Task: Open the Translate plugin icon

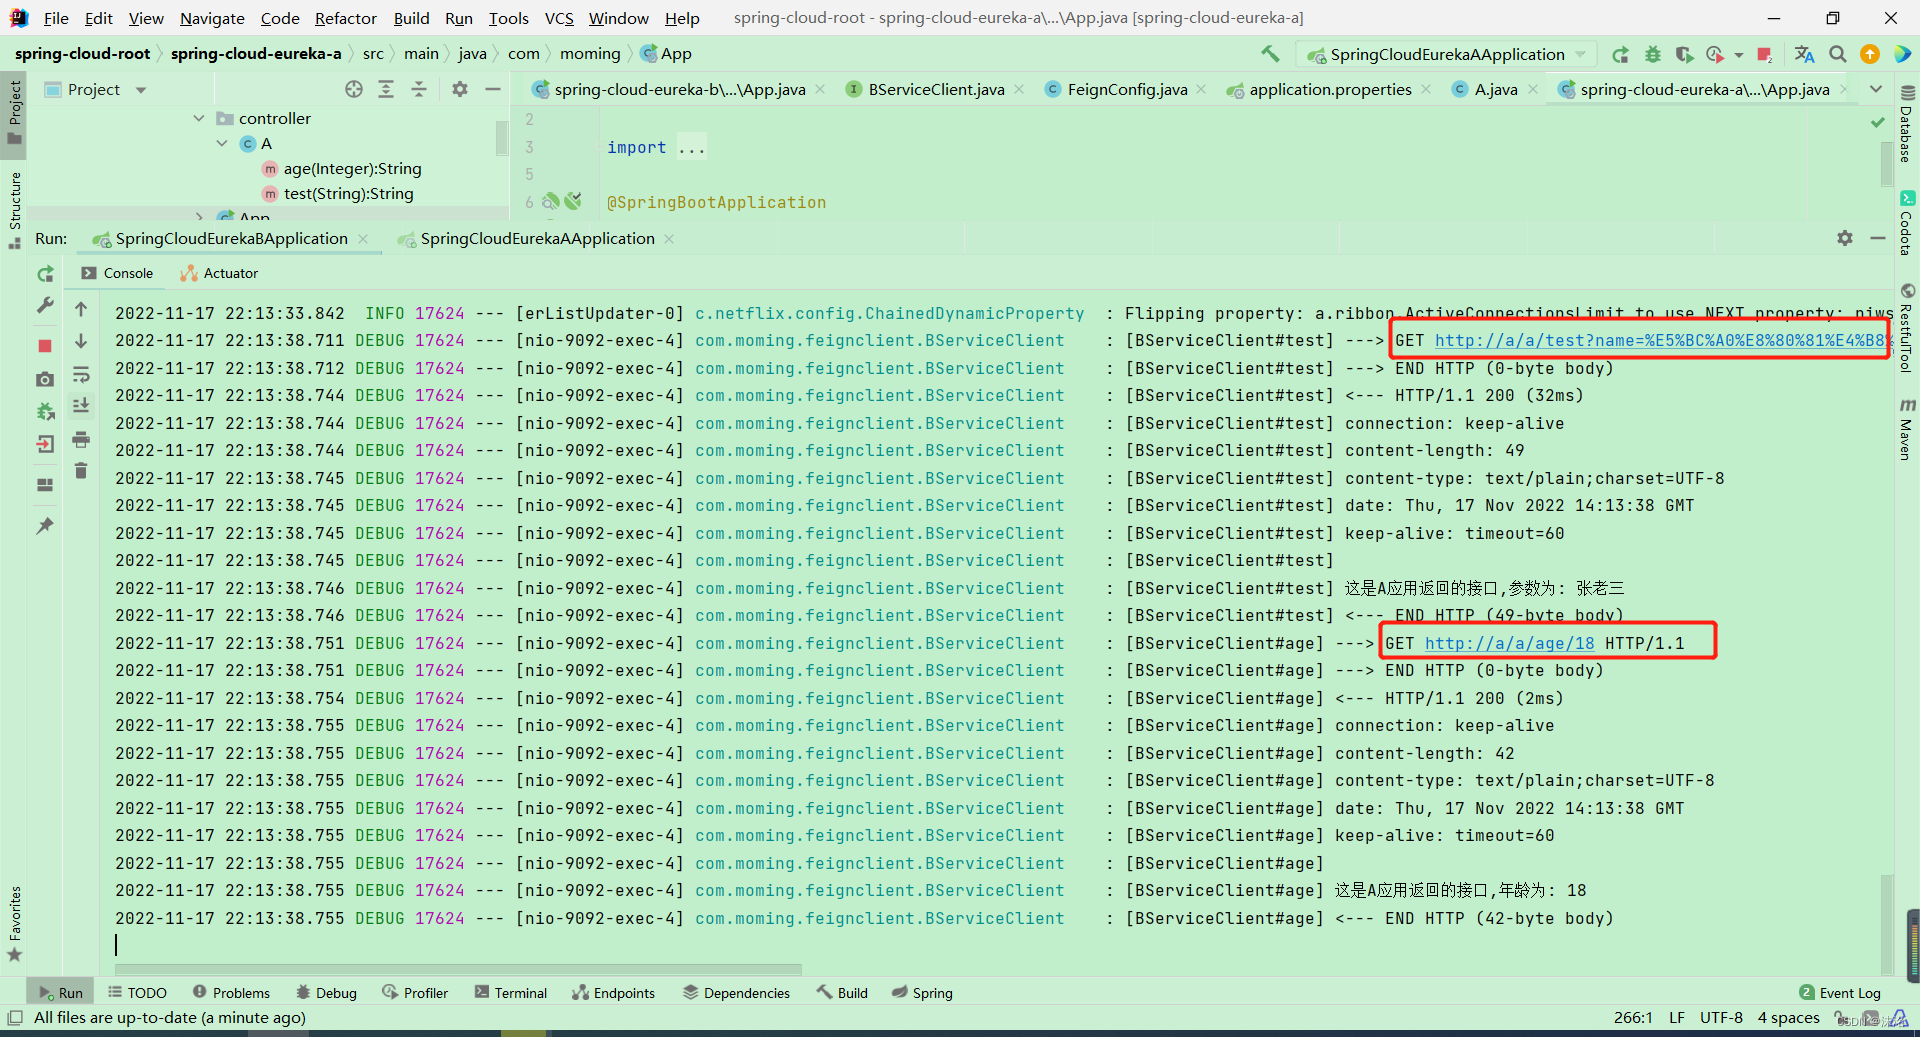Action: pos(1804,54)
